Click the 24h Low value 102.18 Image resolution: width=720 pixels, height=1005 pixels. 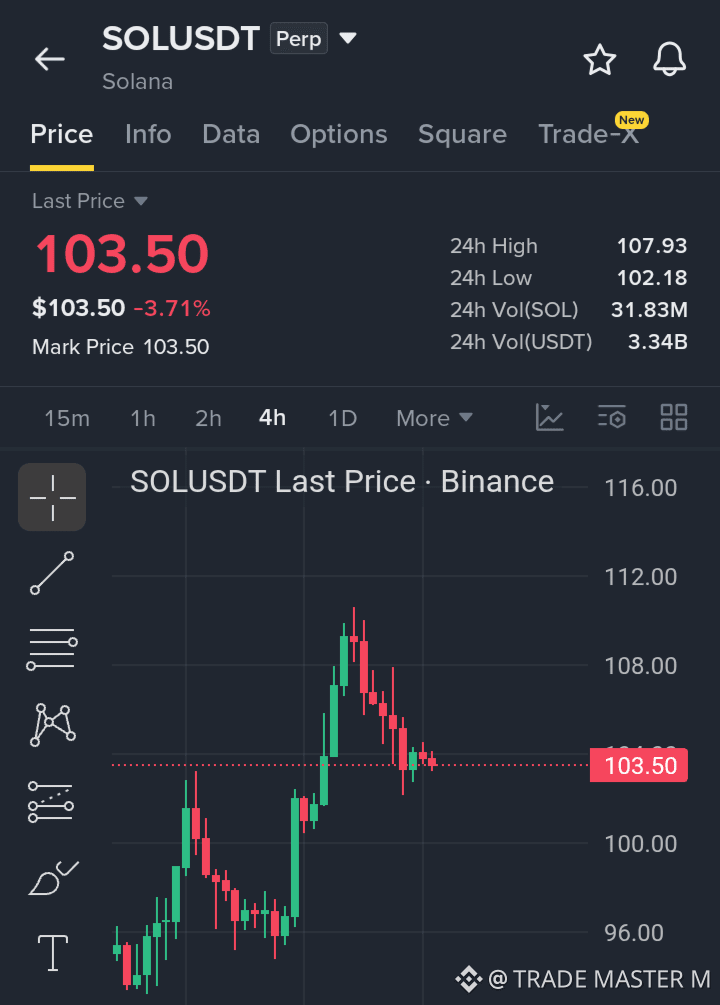652,278
